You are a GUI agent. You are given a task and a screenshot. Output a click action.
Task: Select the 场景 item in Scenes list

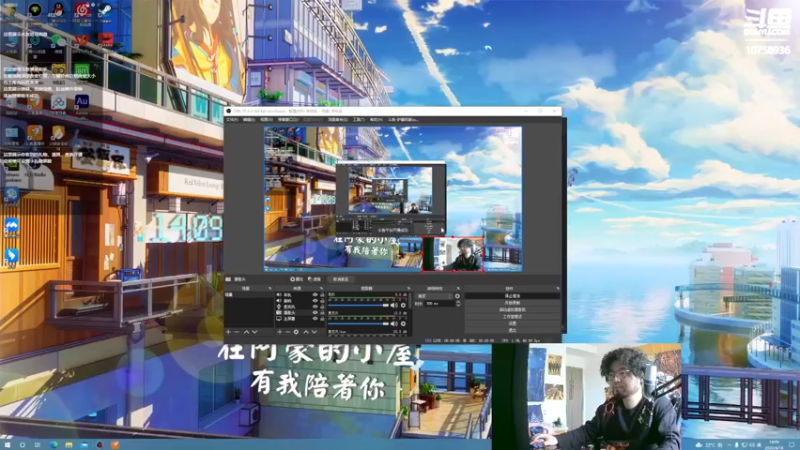pos(249,295)
